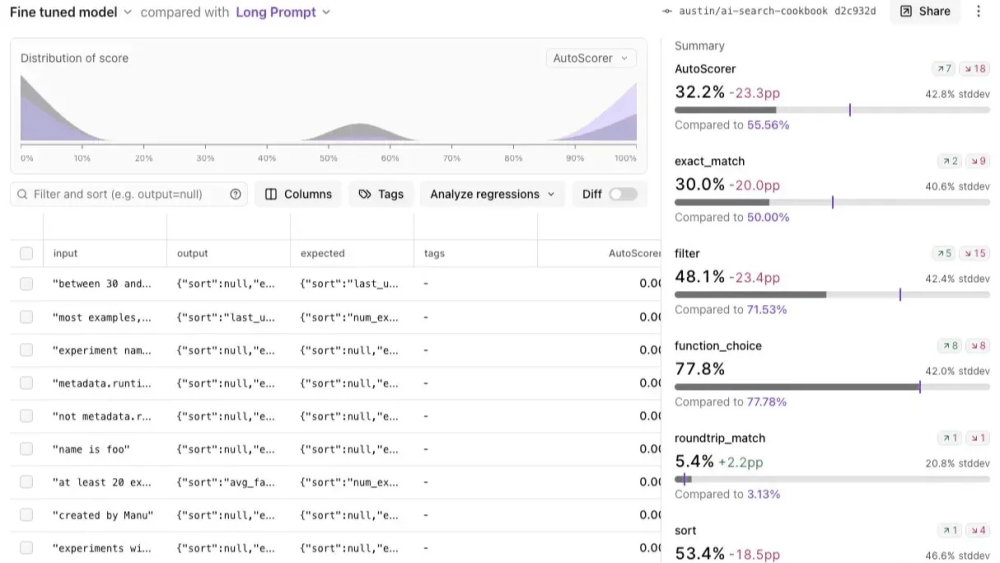Image resolution: width=1000 pixels, height=563 pixels.
Task: Click the exact_match regressions badge showing 9
Action: pos(978,161)
